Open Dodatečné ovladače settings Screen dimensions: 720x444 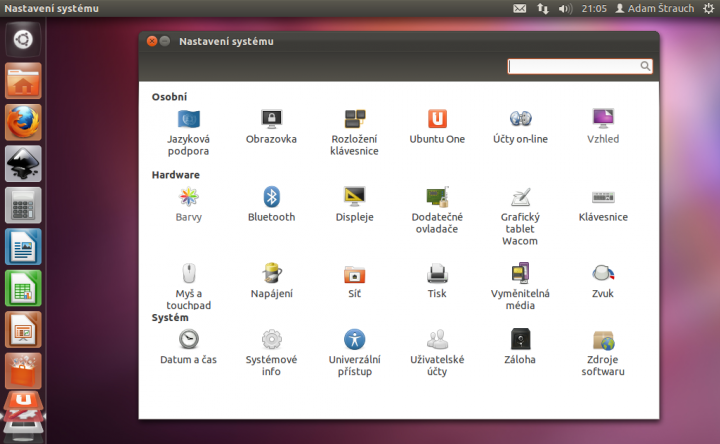(x=437, y=210)
